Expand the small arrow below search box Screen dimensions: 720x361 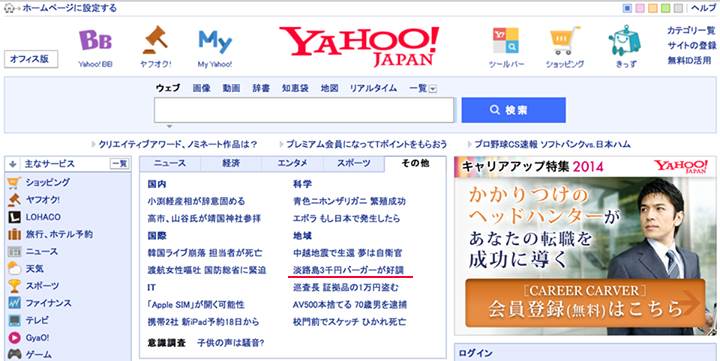click(x=169, y=126)
